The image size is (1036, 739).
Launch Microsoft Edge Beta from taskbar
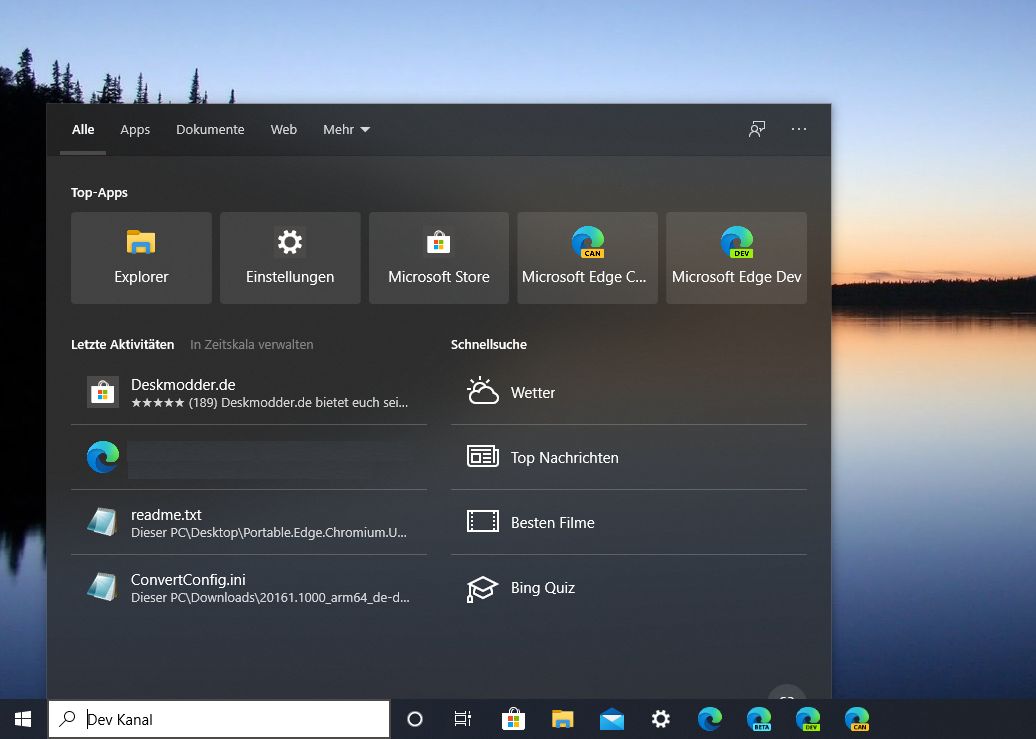click(x=759, y=719)
